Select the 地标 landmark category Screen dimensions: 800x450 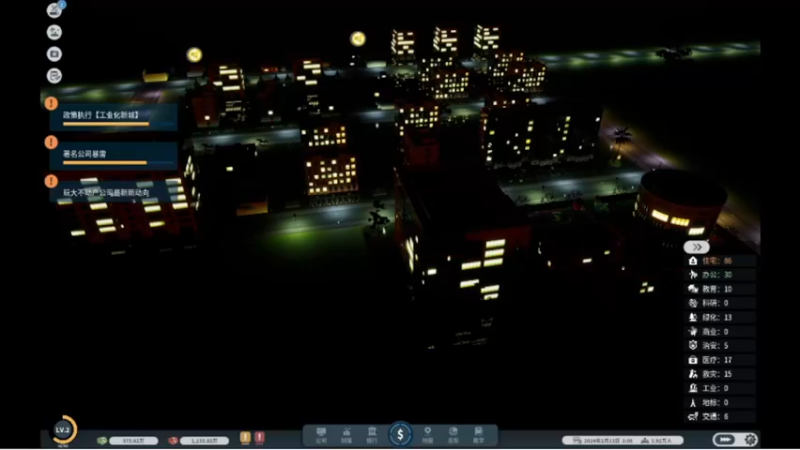(719, 403)
